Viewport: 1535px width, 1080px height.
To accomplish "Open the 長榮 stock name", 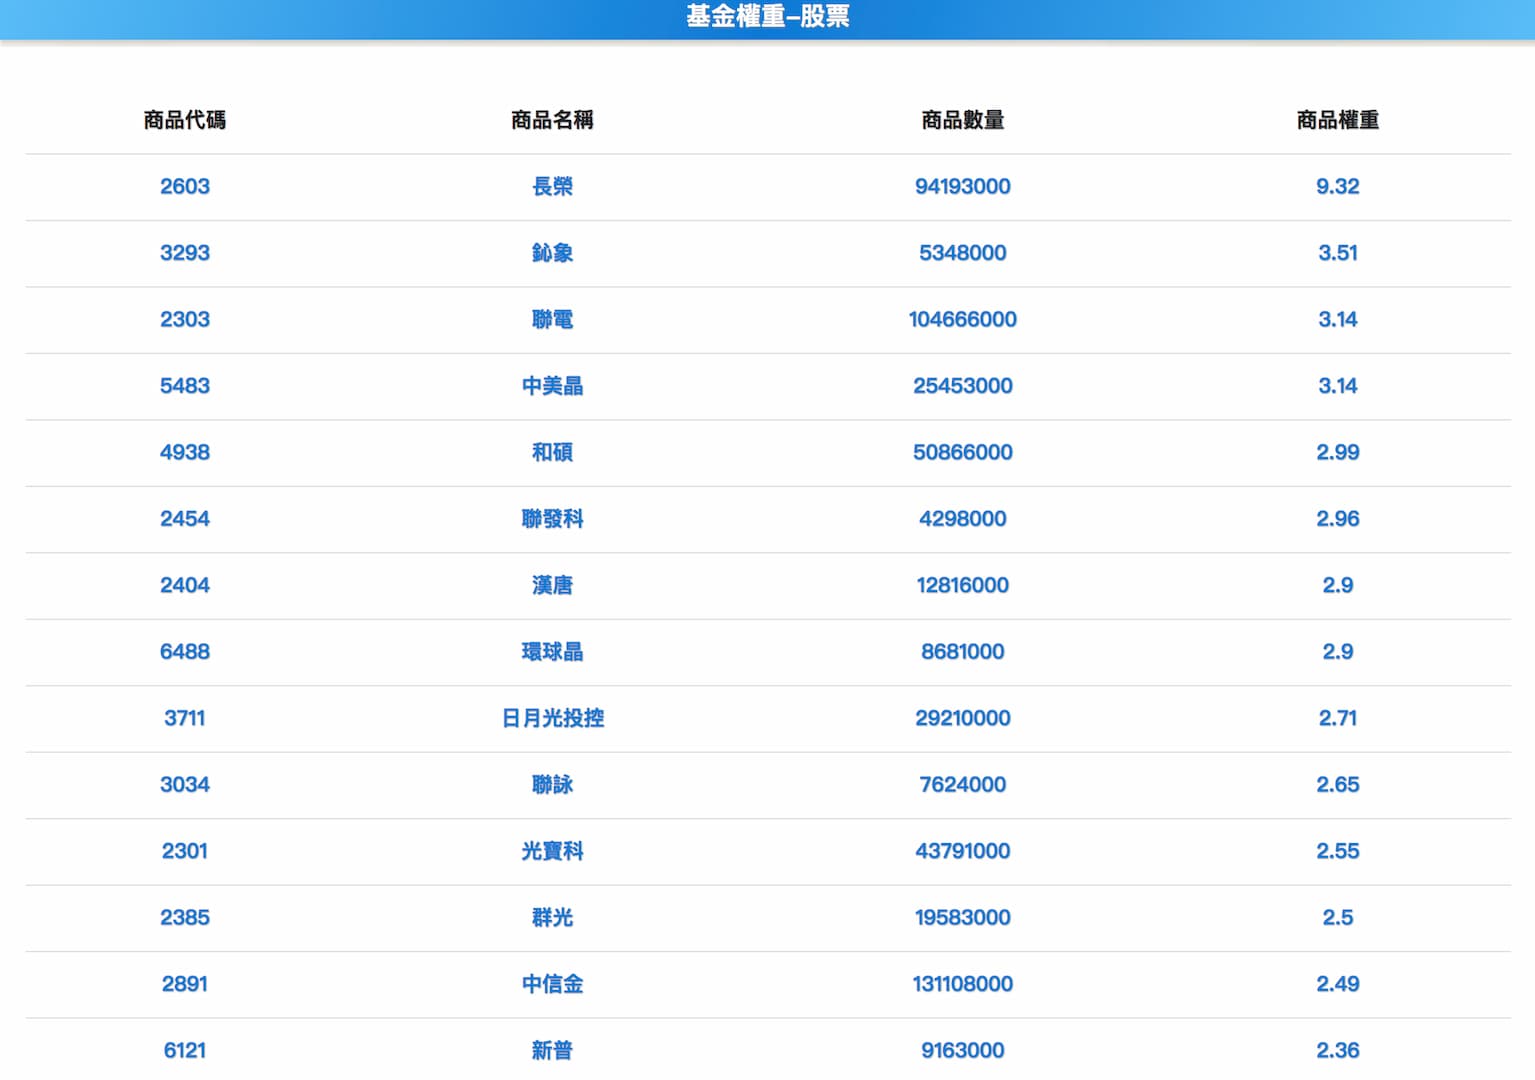I will pyautogui.click(x=552, y=186).
